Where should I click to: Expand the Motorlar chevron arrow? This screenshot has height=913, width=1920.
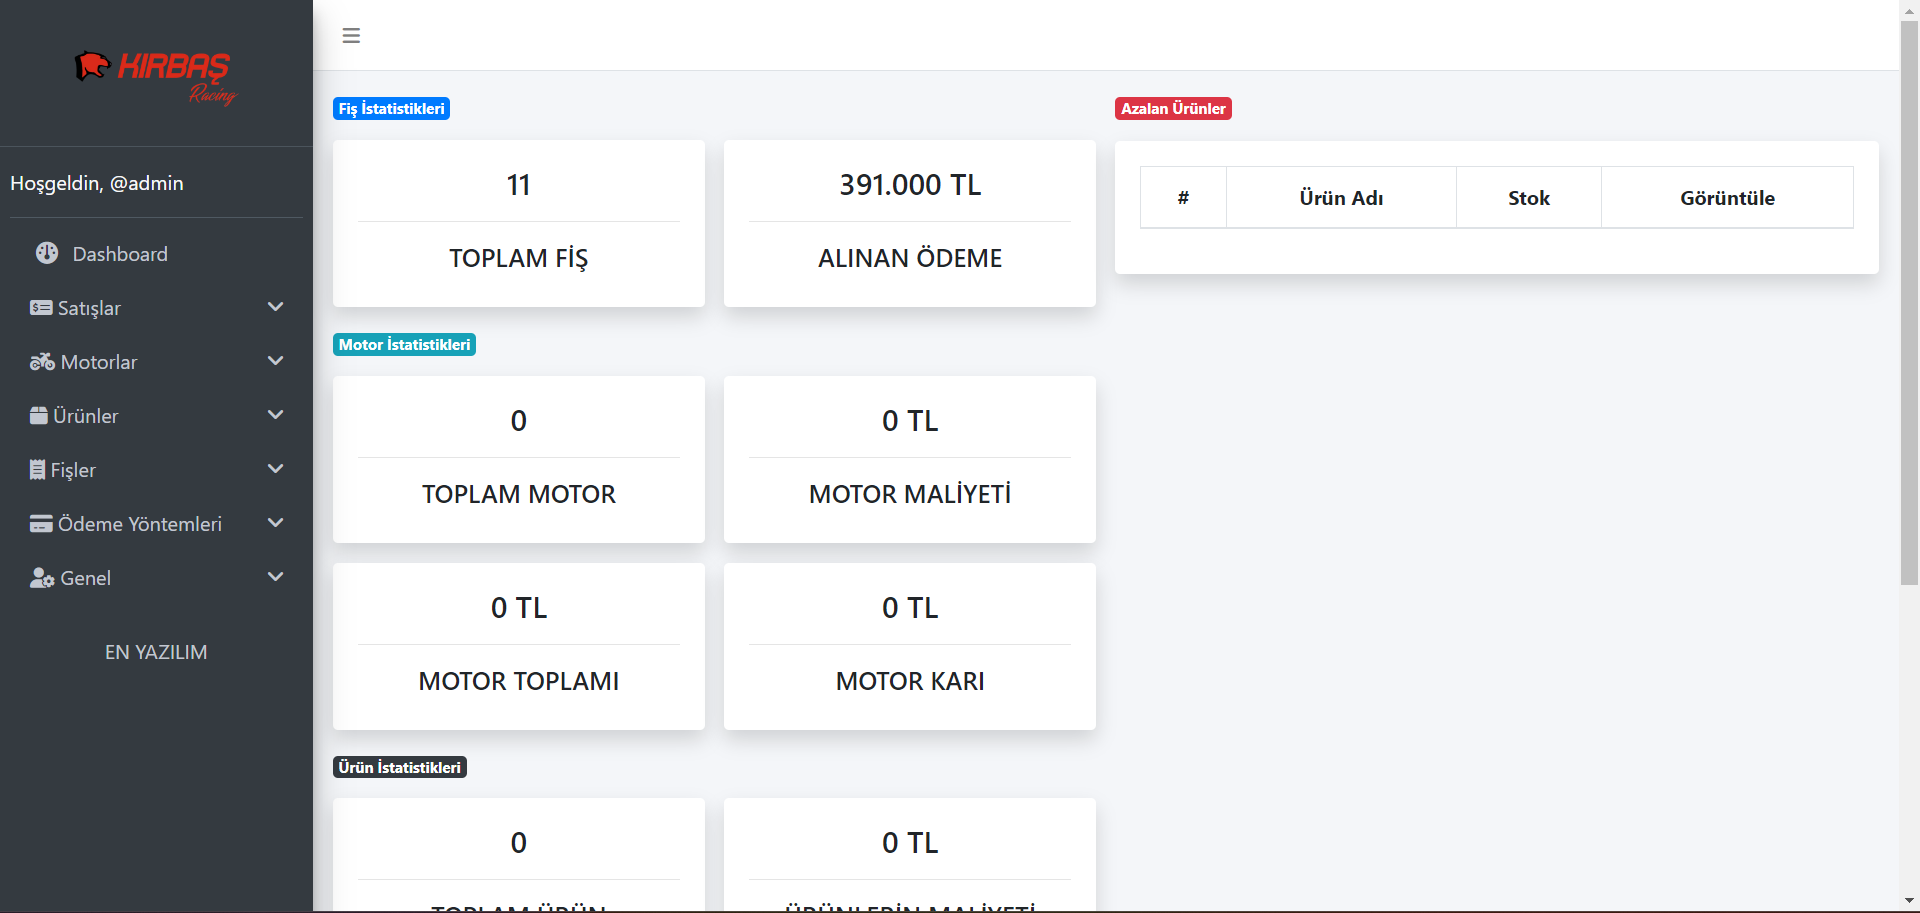pos(276,361)
